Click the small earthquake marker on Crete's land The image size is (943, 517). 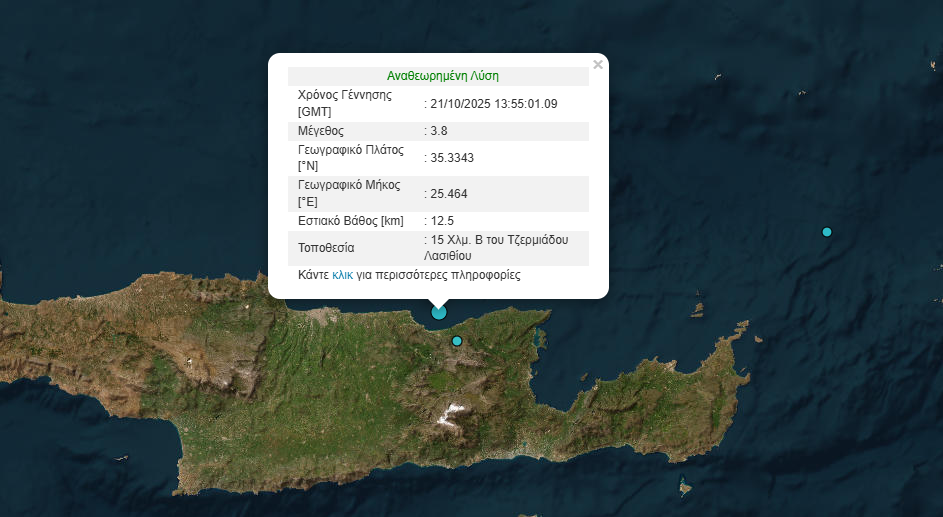coord(457,341)
